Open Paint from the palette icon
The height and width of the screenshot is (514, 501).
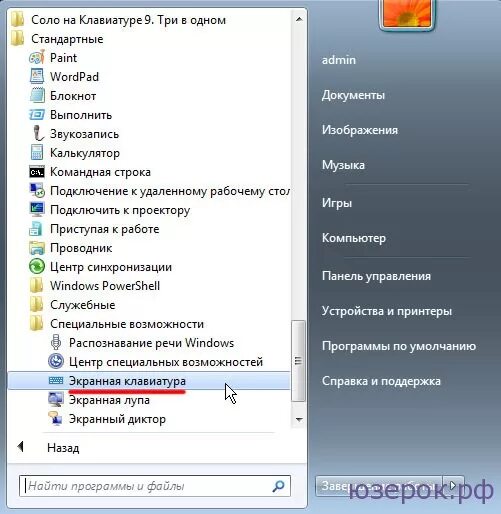37,58
